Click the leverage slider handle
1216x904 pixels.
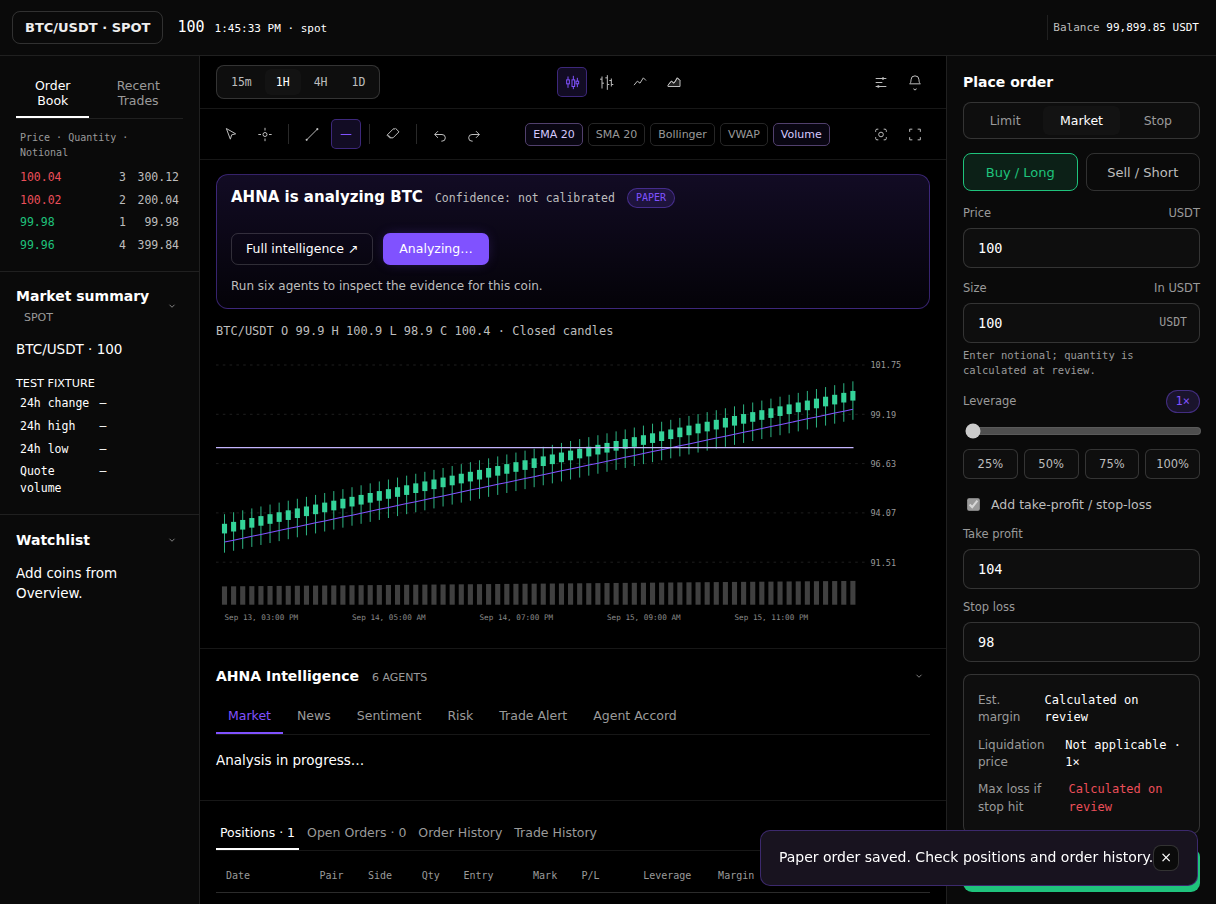click(x=973, y=431)
